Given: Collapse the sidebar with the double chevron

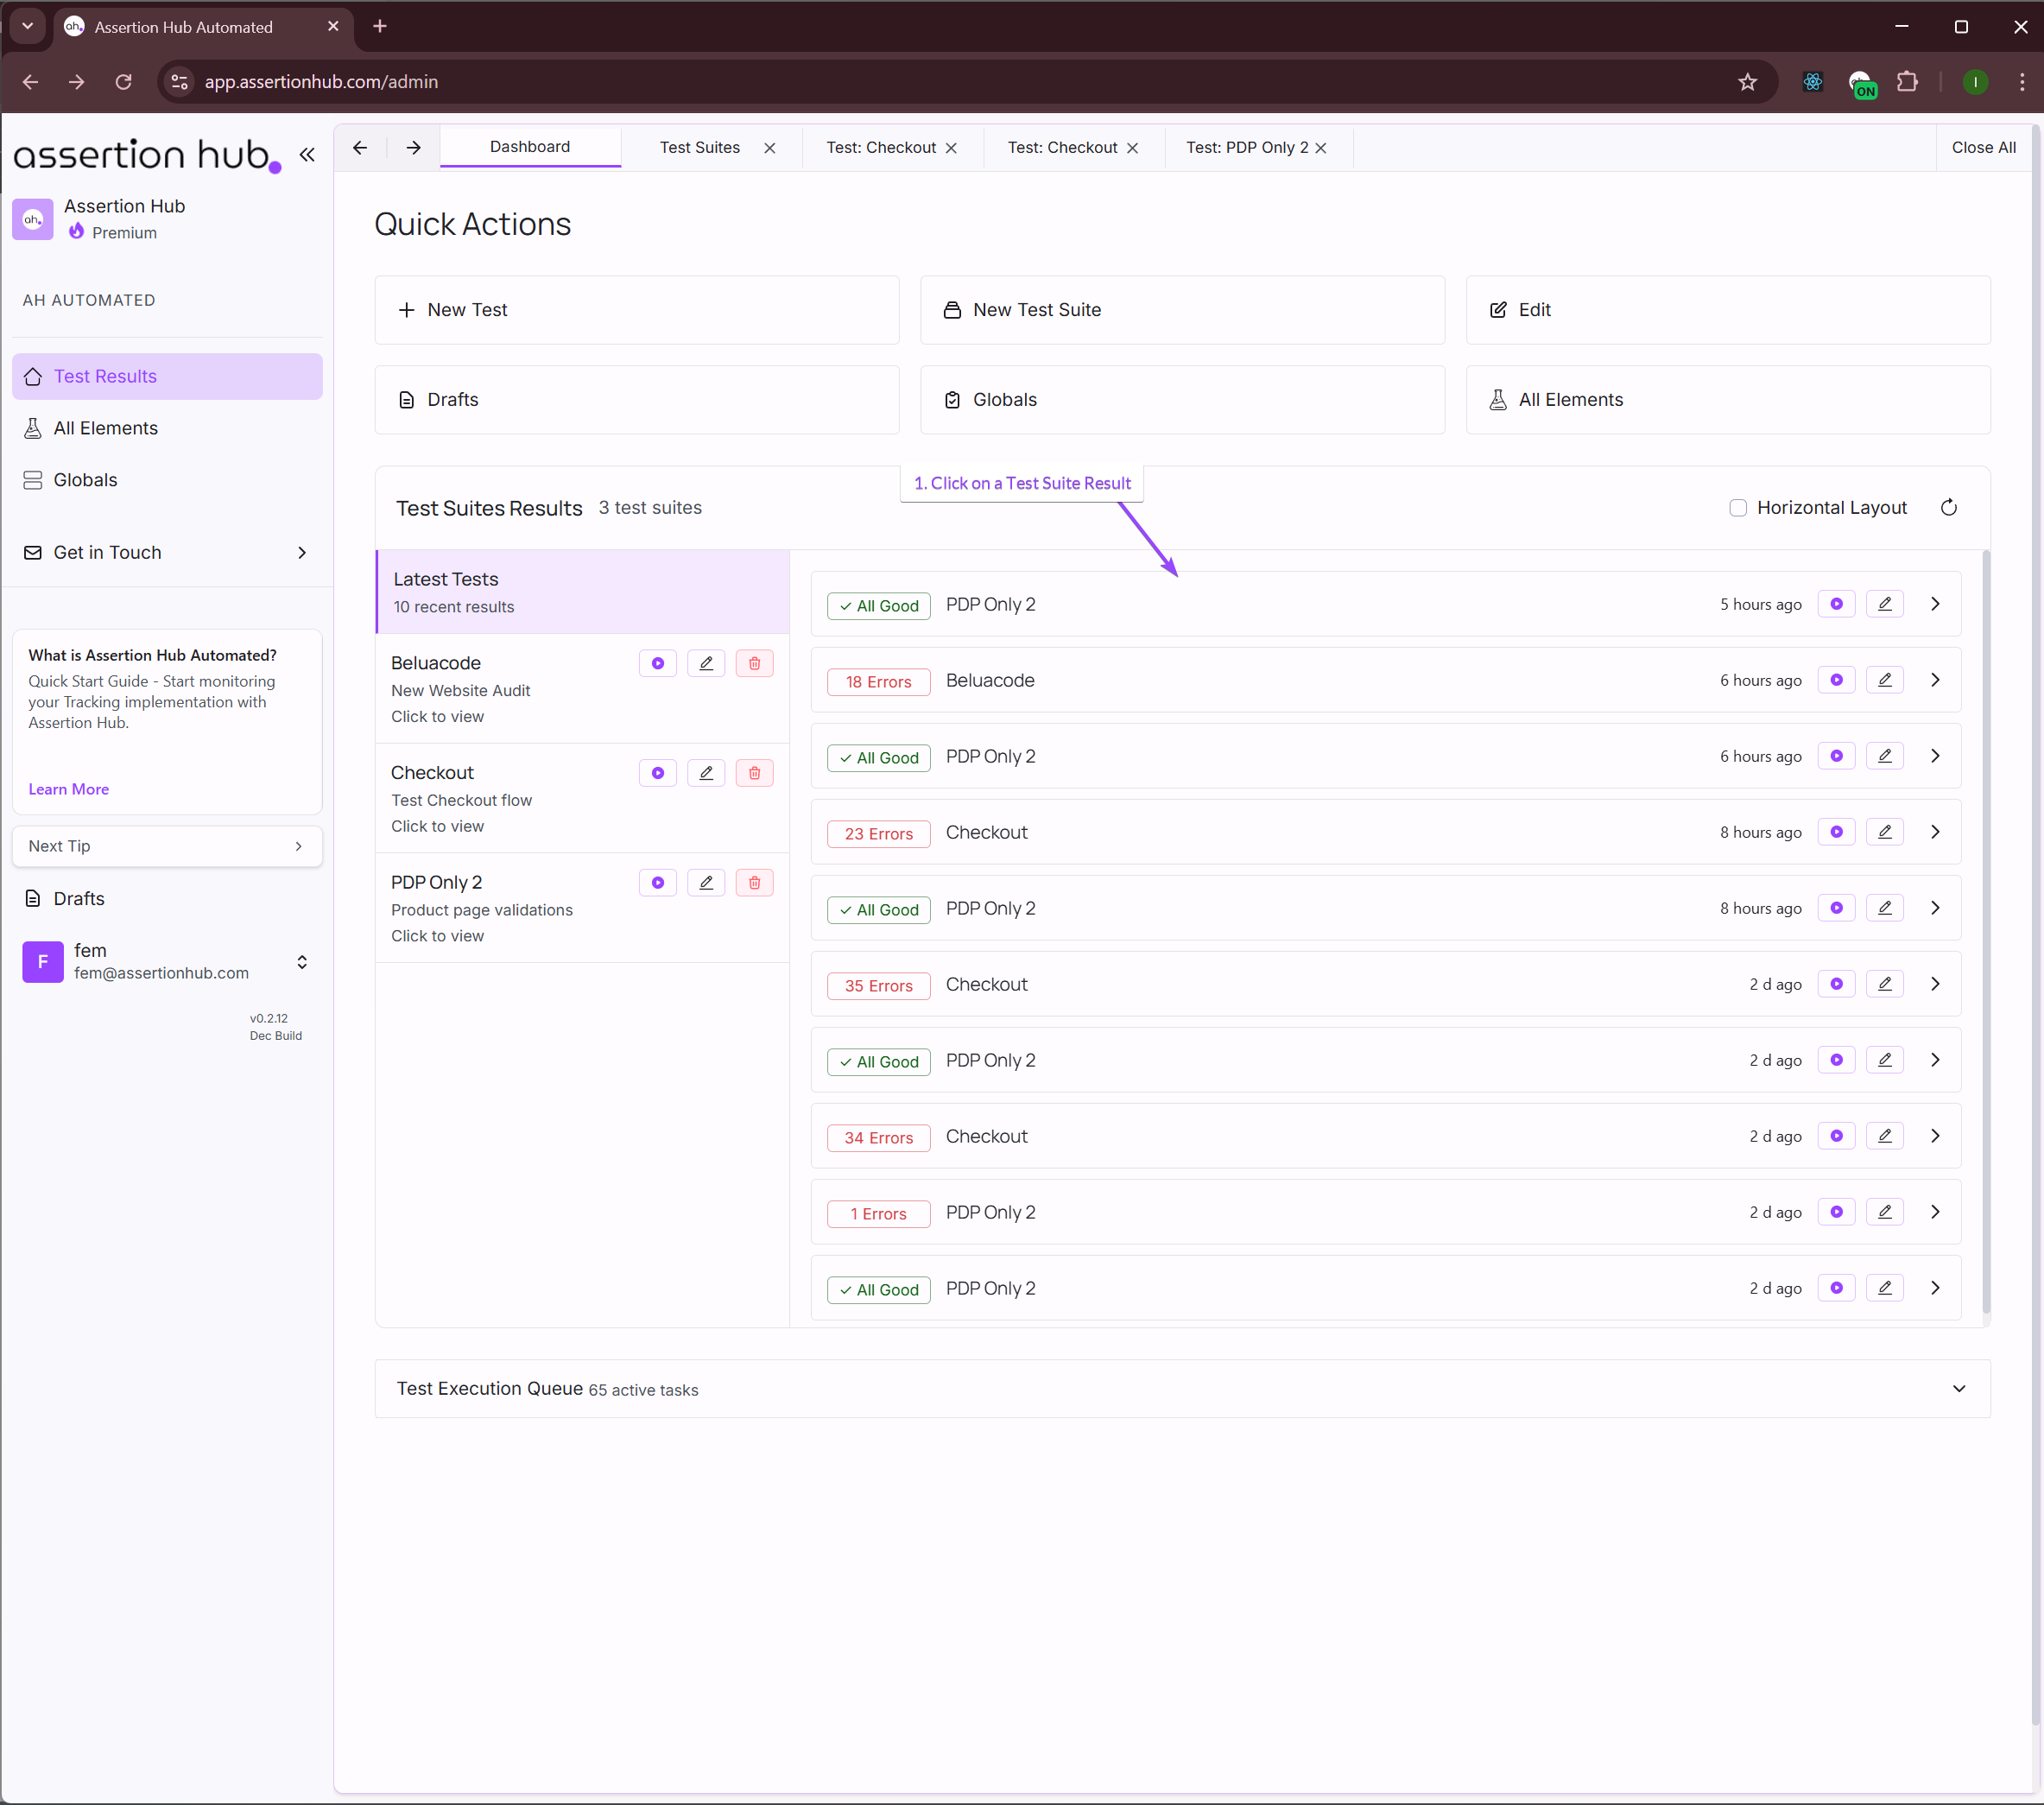Looking at the screenshot, I should pos(307,155).
